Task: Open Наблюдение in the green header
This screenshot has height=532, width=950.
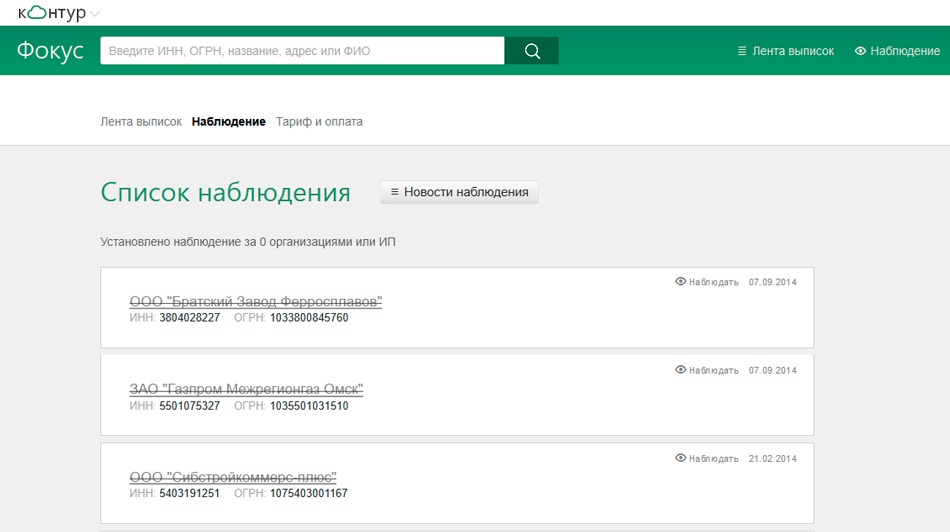Action: 897,51
